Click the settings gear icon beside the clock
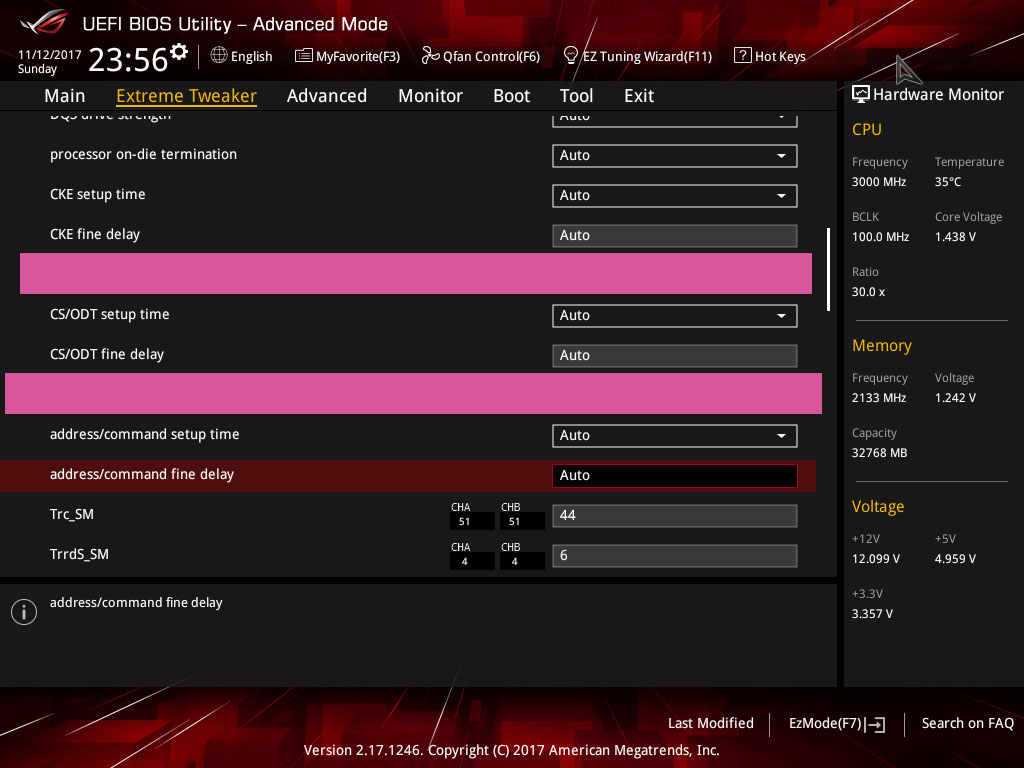 pyautogui.click(x=179, y=51)
